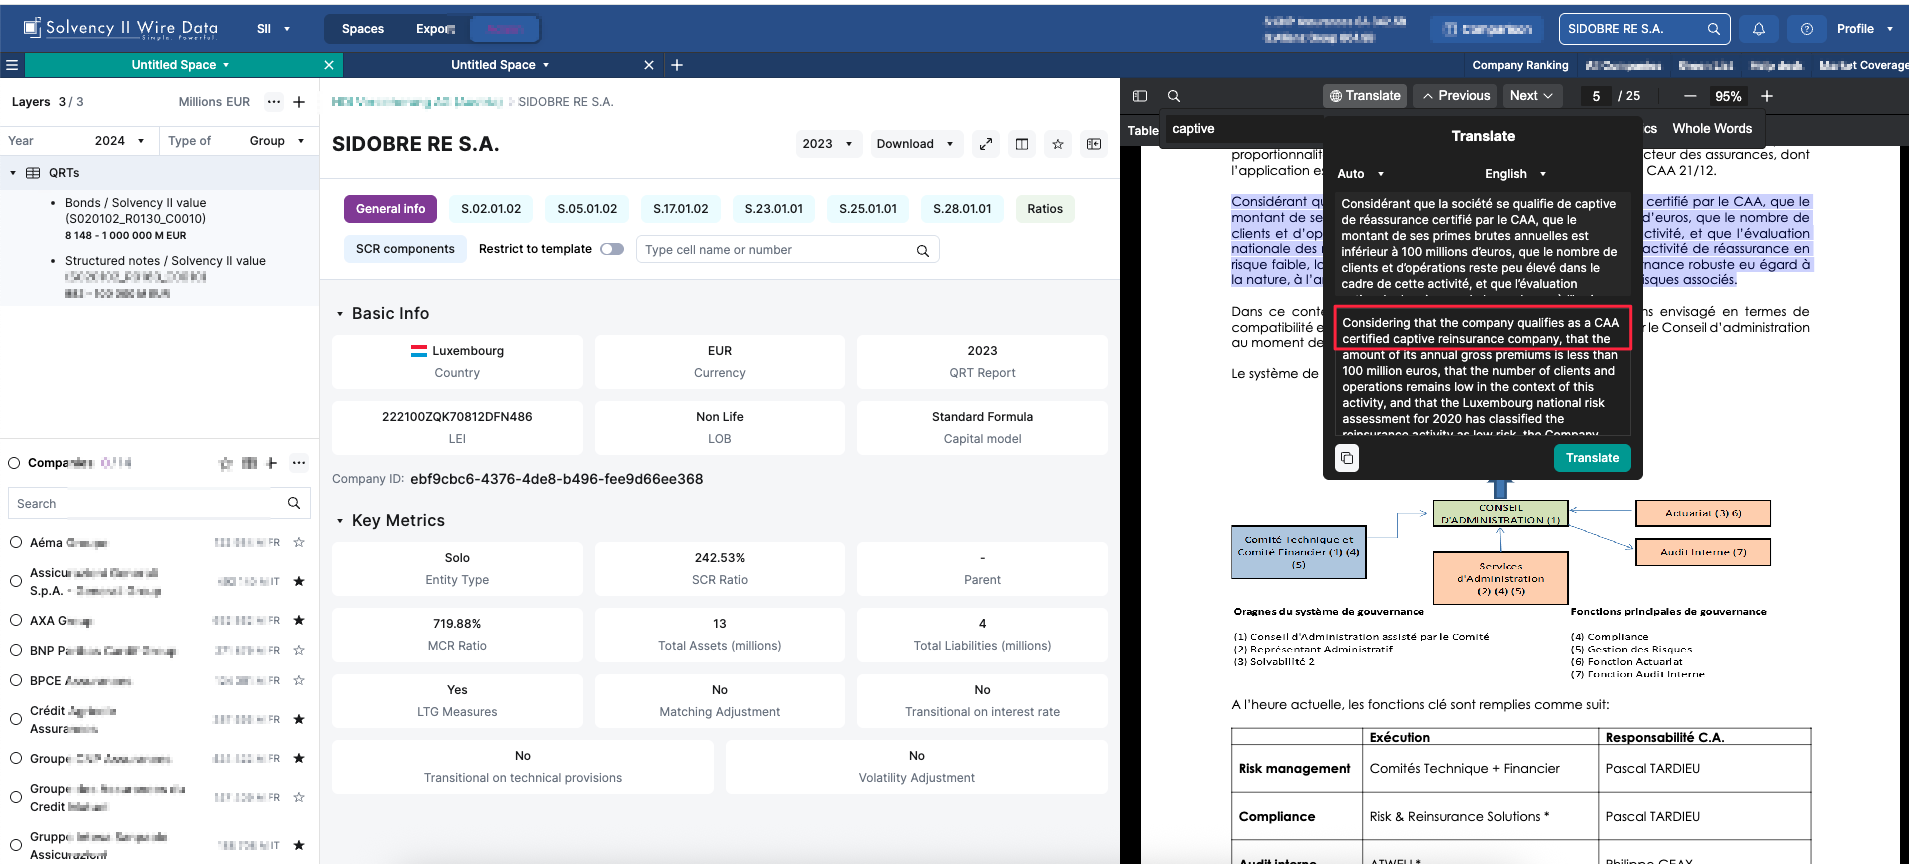Screen dimensions: 1909x864
Task: Open the 2023 year dropdown
Action: (828, 144)
